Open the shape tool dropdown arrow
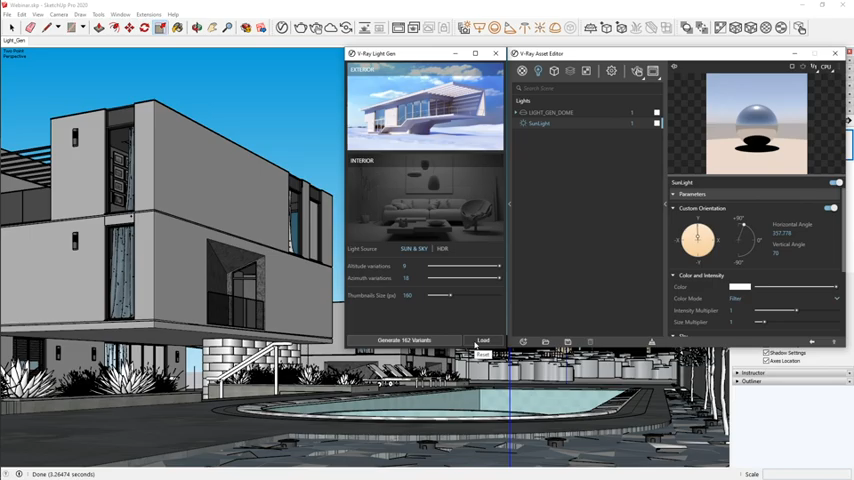854x480 pixels. click(83, 27)
